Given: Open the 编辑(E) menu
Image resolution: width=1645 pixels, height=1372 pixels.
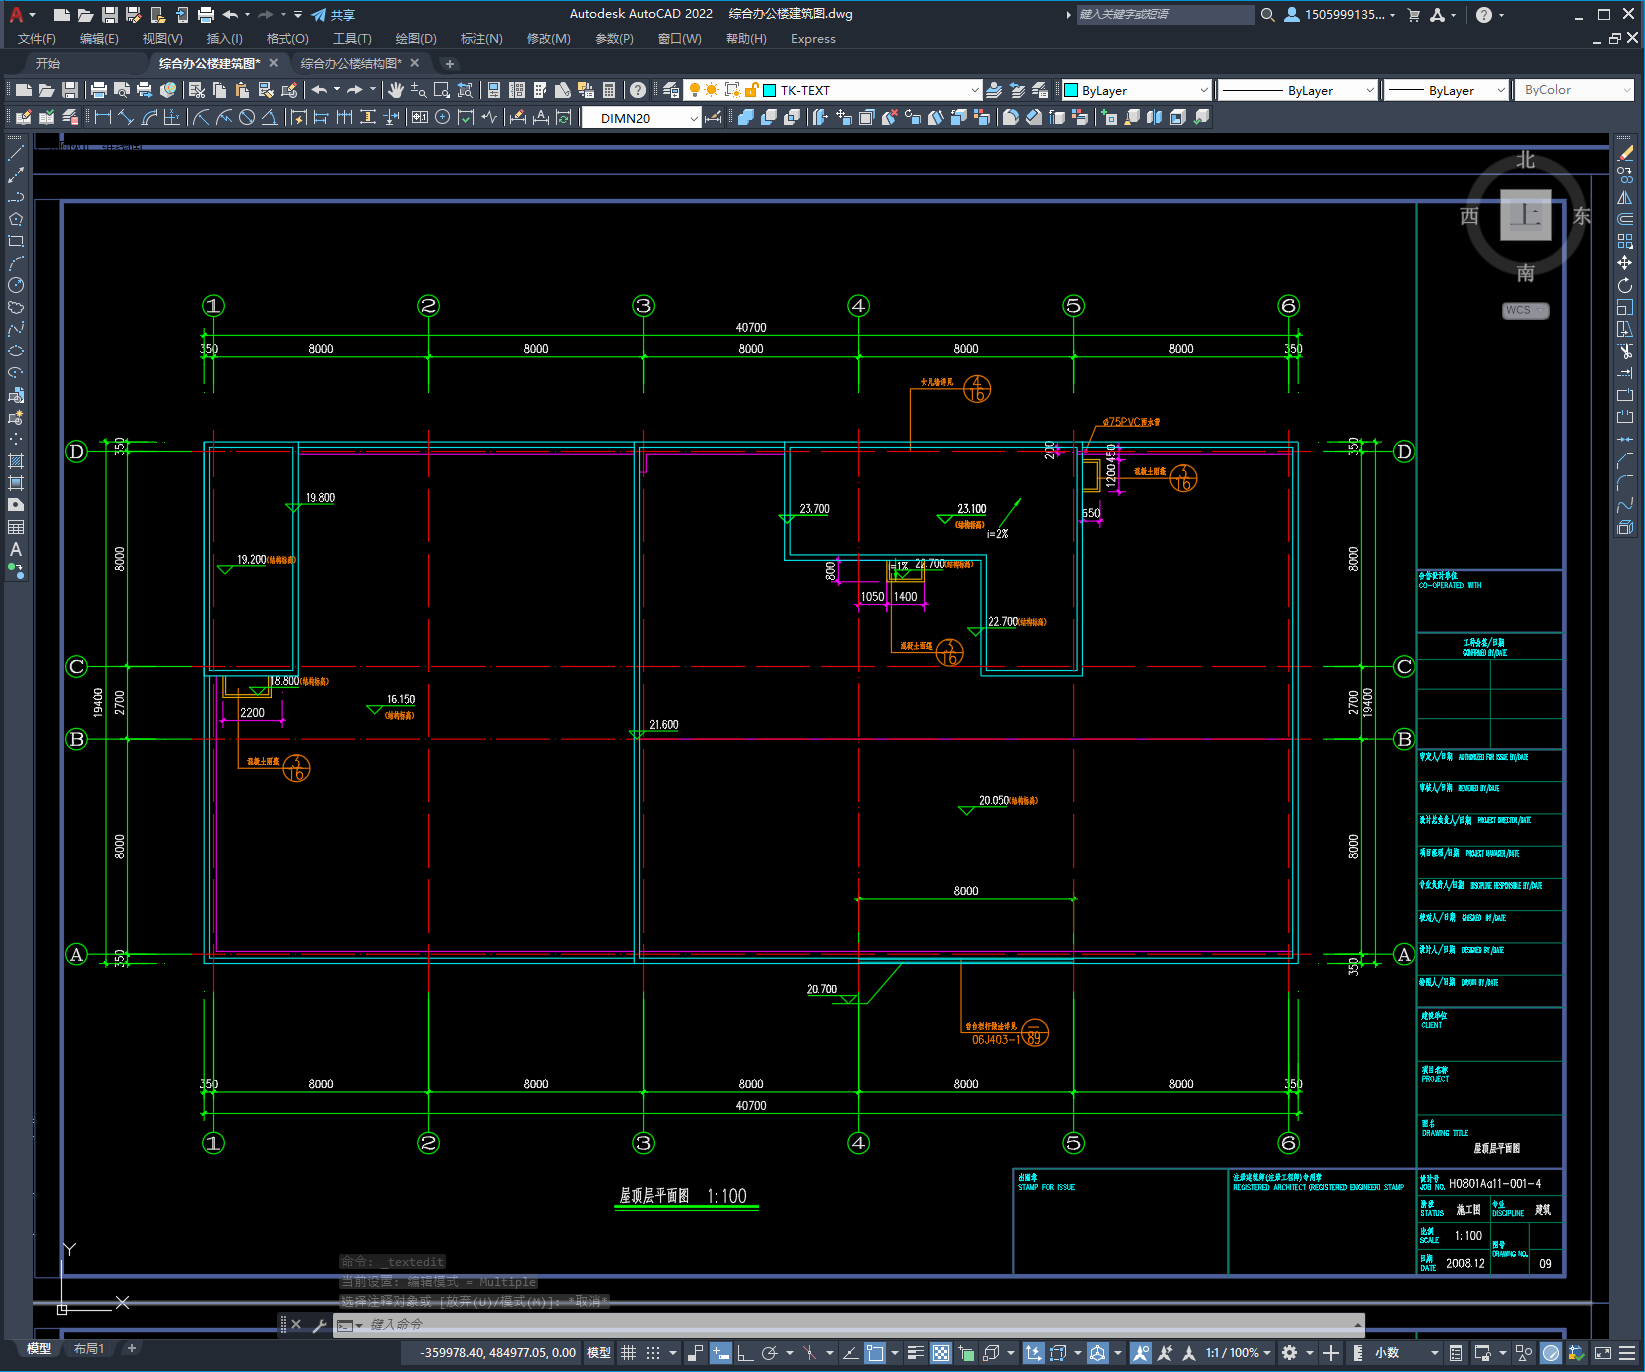Looking at the screenshot, I should 99,39.
